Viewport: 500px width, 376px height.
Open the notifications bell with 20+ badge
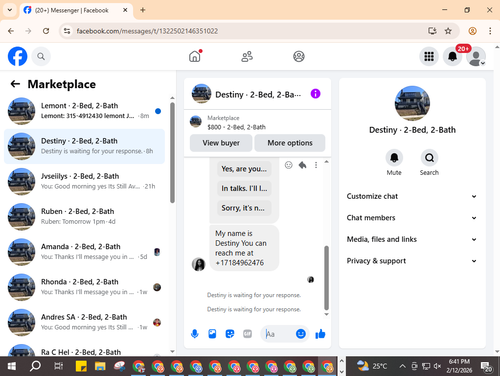point(453,56)
